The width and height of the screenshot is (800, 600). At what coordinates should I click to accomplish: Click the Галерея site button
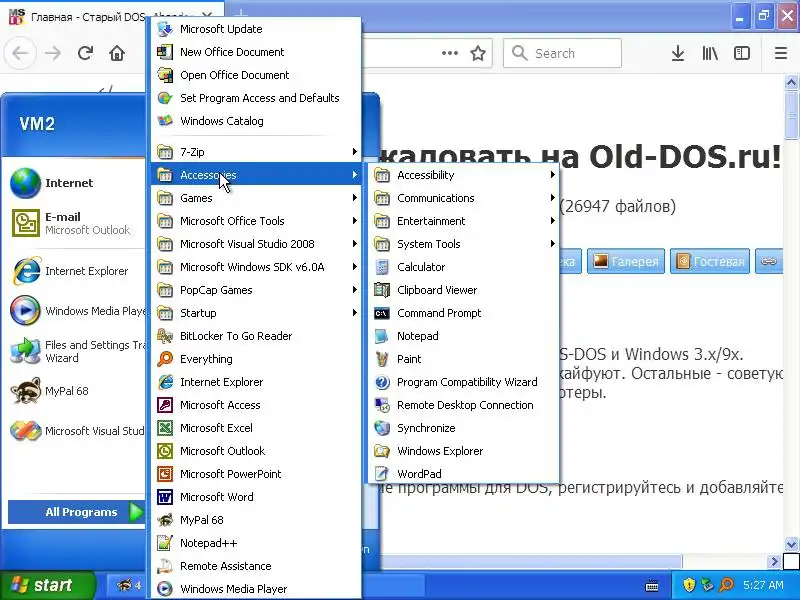pyautogui.click(x=626, y=261)
